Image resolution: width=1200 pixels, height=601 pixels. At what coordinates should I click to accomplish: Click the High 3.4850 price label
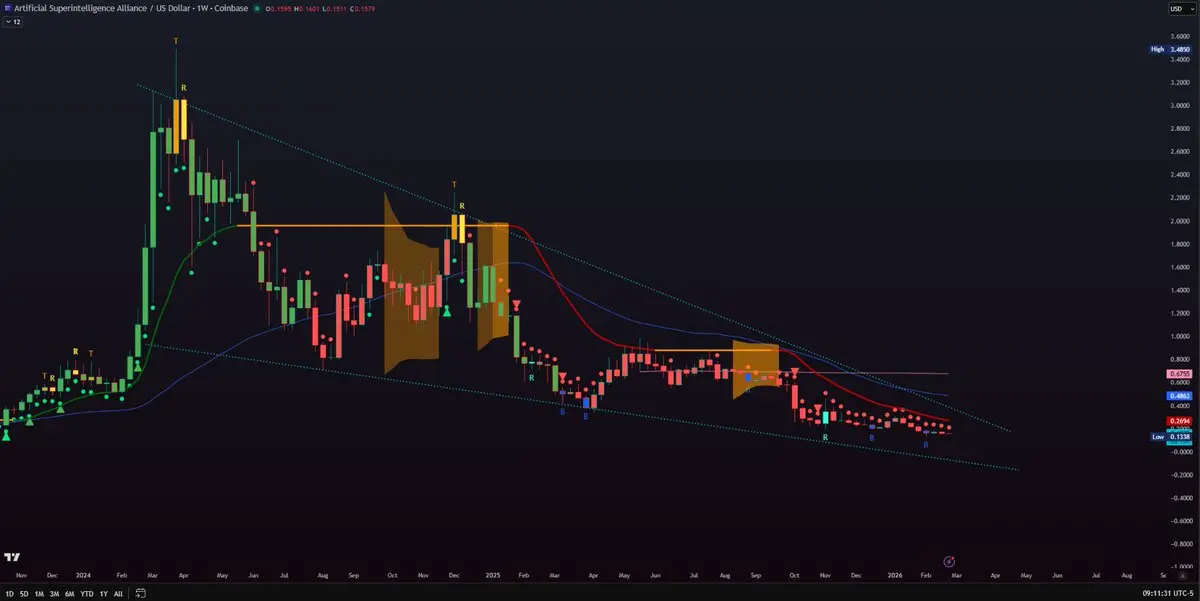point(1170,49)
